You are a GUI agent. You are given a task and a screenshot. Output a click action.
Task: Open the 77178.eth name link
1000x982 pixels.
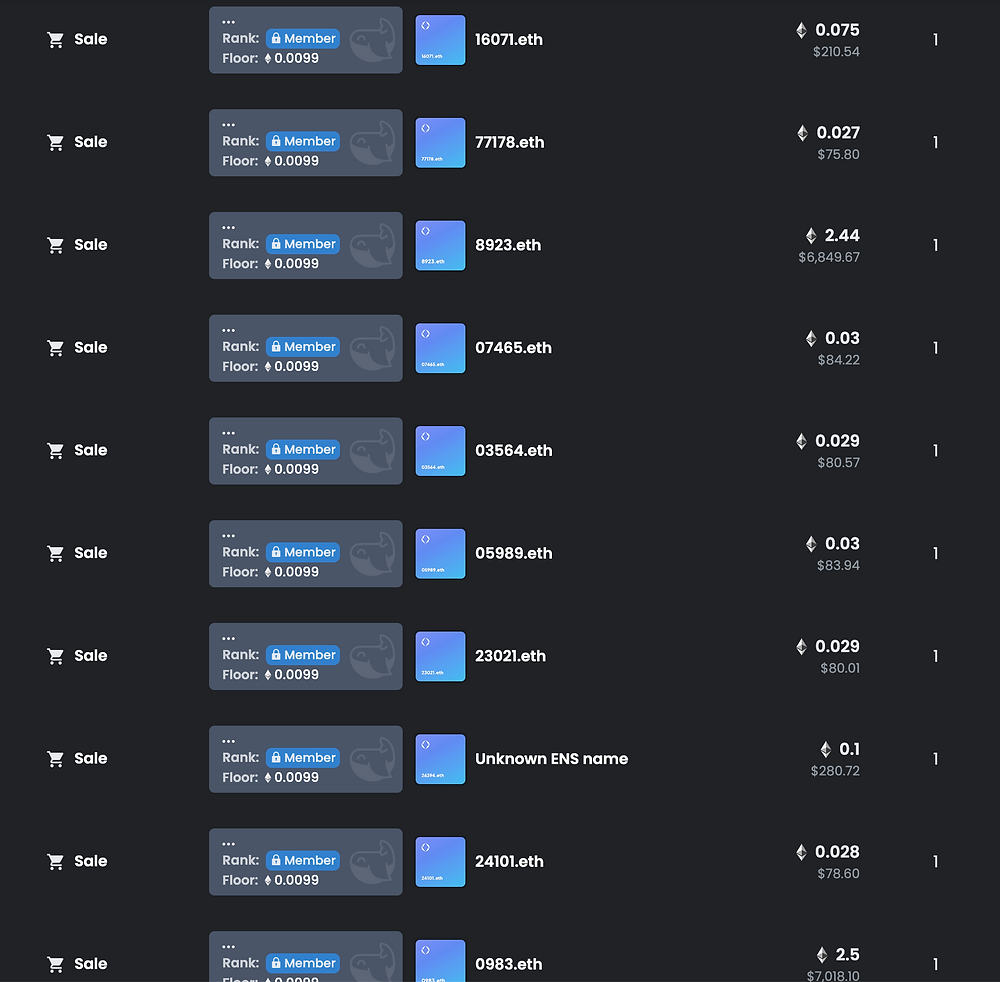coord(510,142)
